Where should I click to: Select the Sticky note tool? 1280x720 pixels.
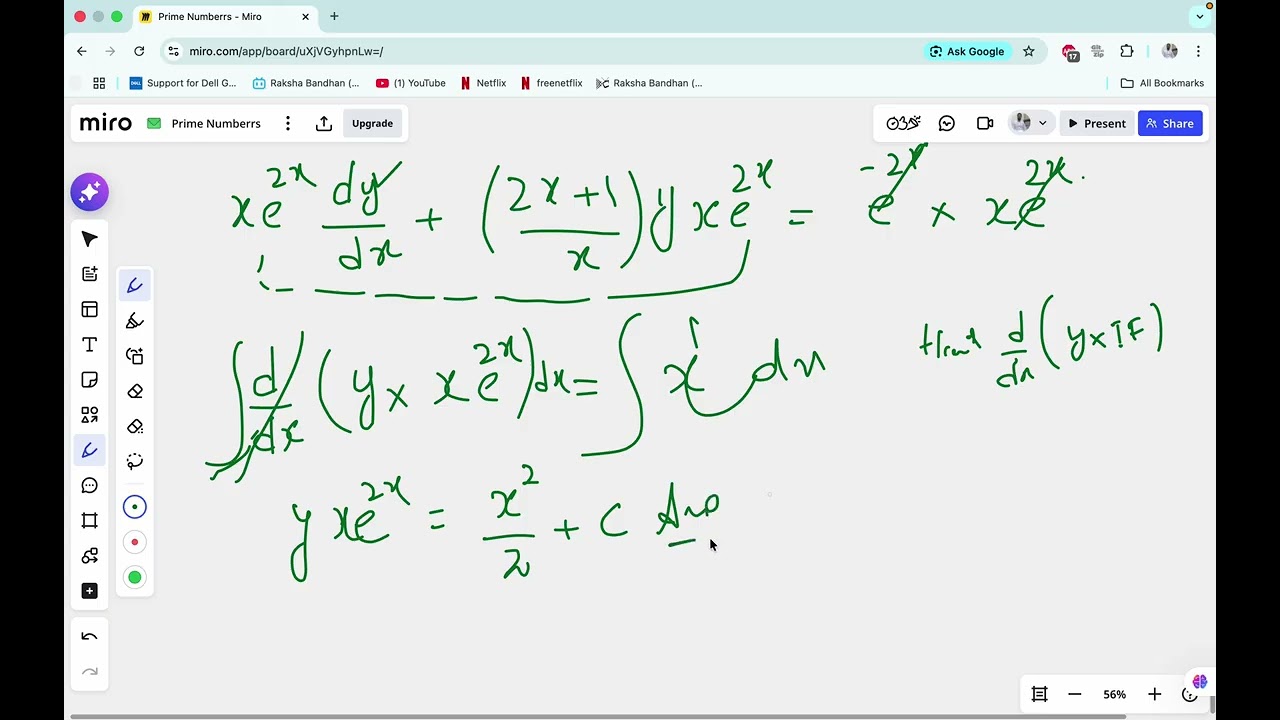pos(89,380)
